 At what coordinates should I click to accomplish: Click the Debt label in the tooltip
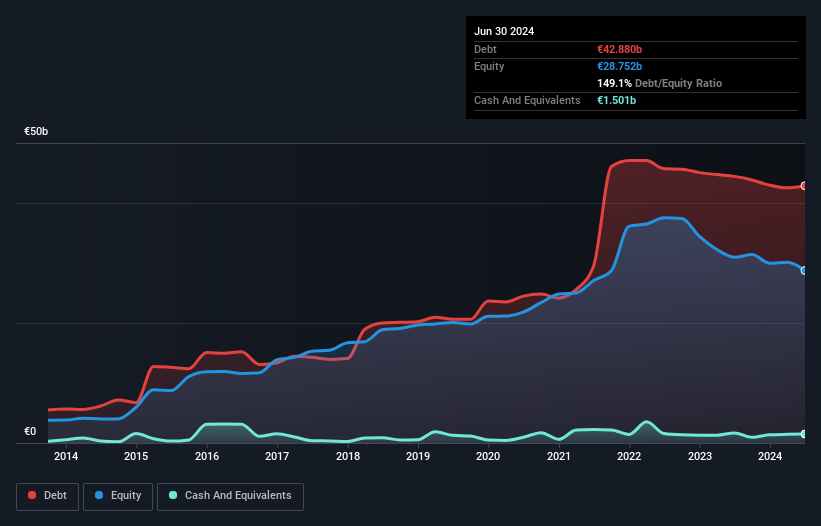(485, 49)
